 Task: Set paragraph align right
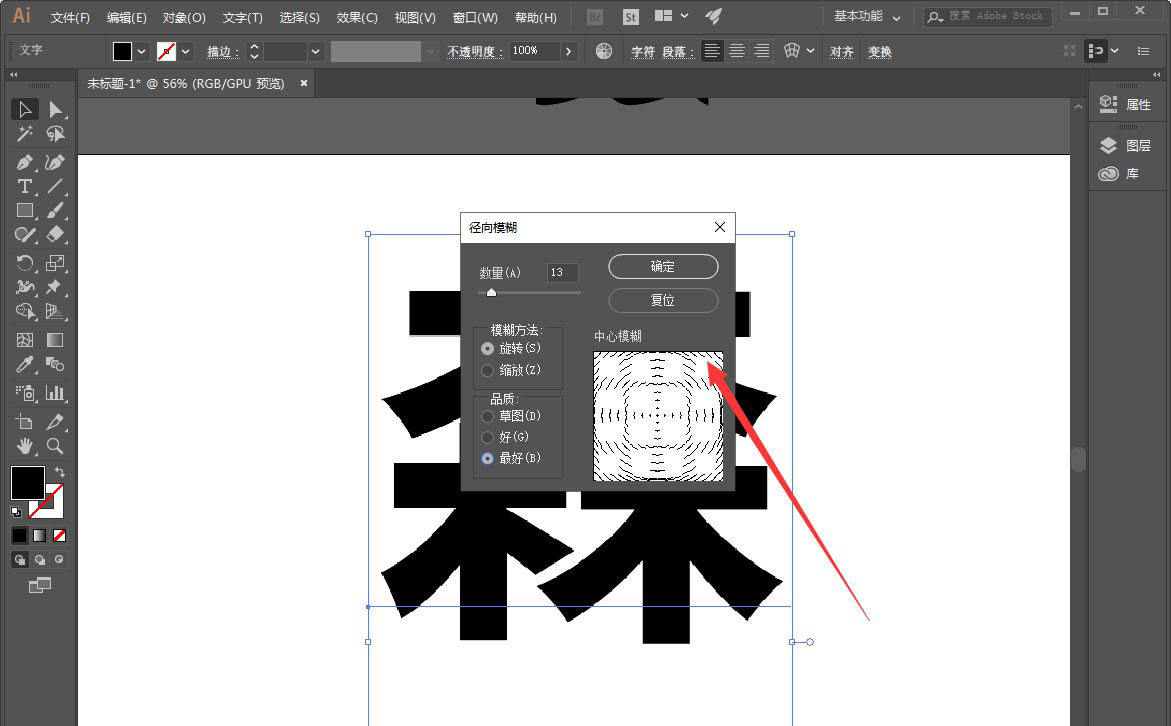coord(762,51)
